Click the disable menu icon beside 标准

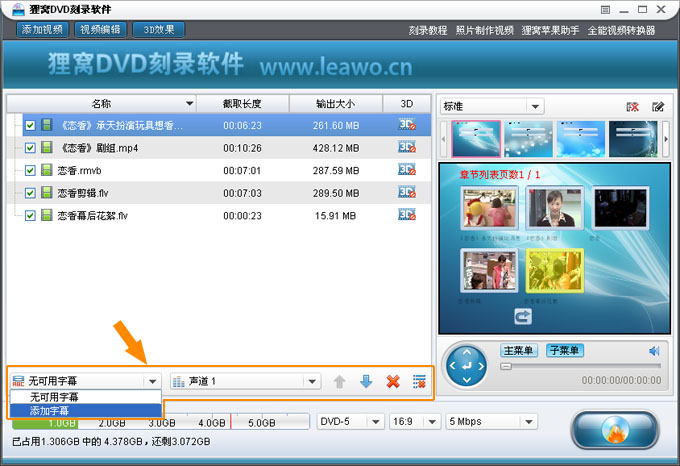(632, 107)
